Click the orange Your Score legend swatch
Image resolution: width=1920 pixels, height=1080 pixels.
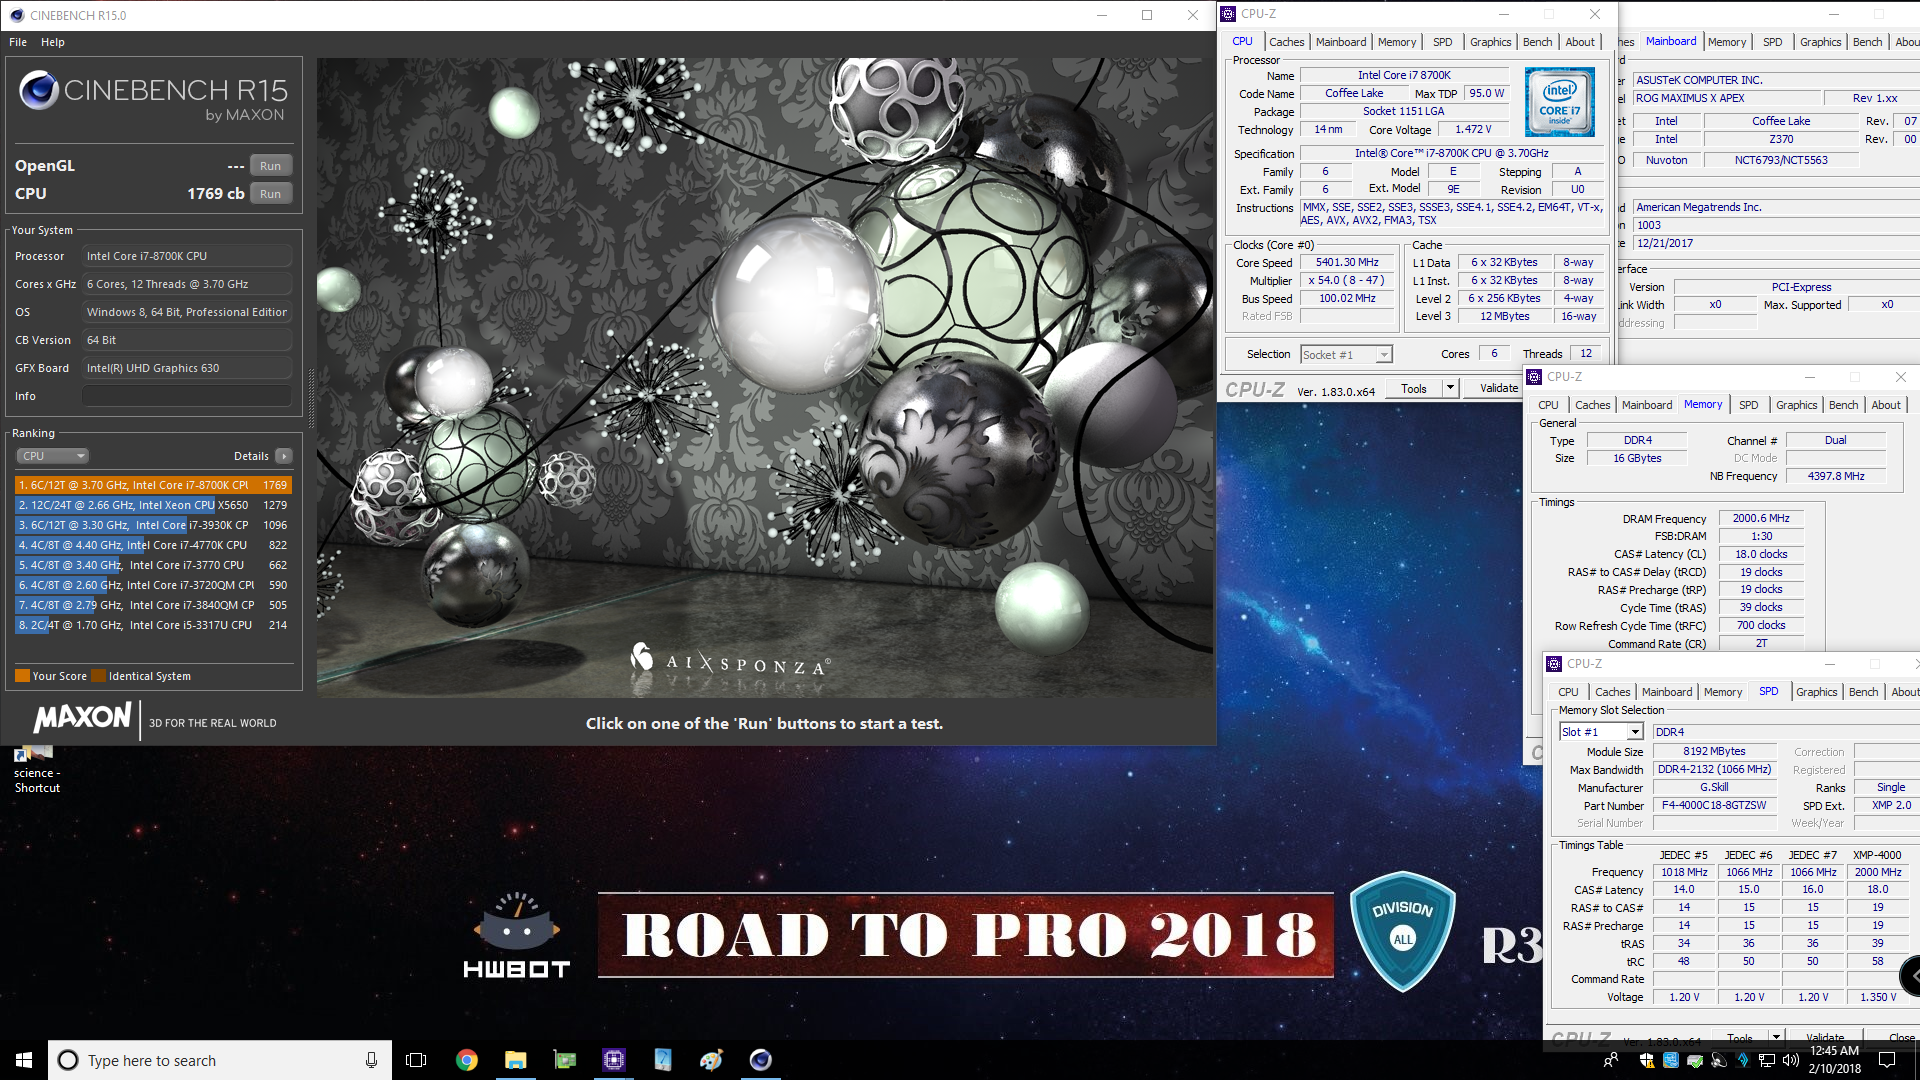coord(22,676)
